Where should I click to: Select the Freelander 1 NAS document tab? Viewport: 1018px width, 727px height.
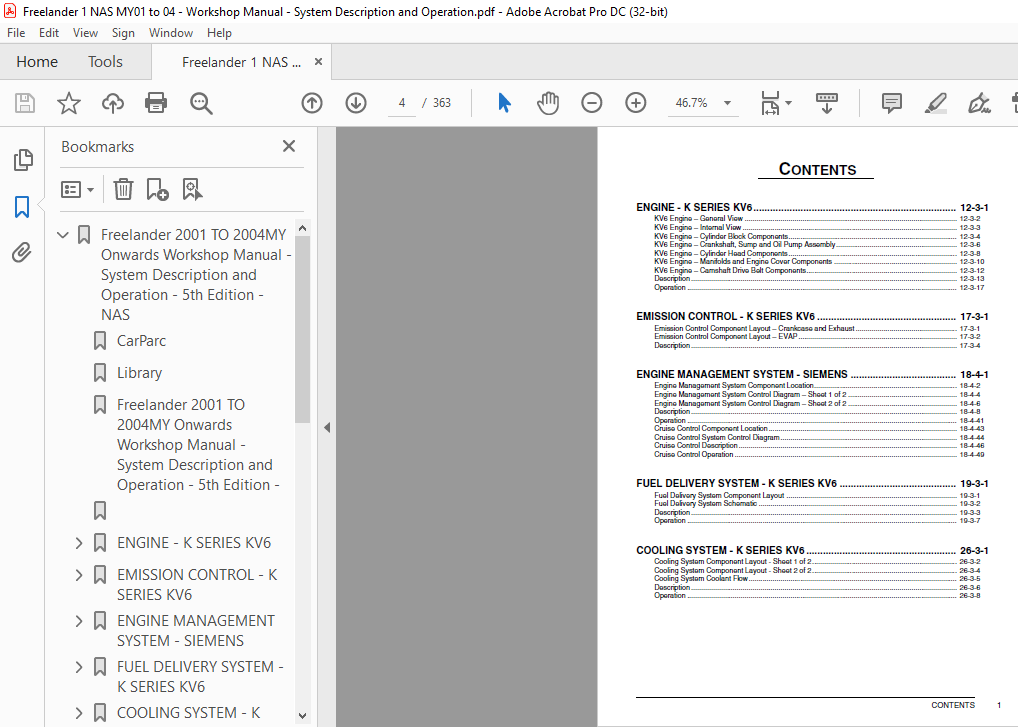tap(241, 62)
